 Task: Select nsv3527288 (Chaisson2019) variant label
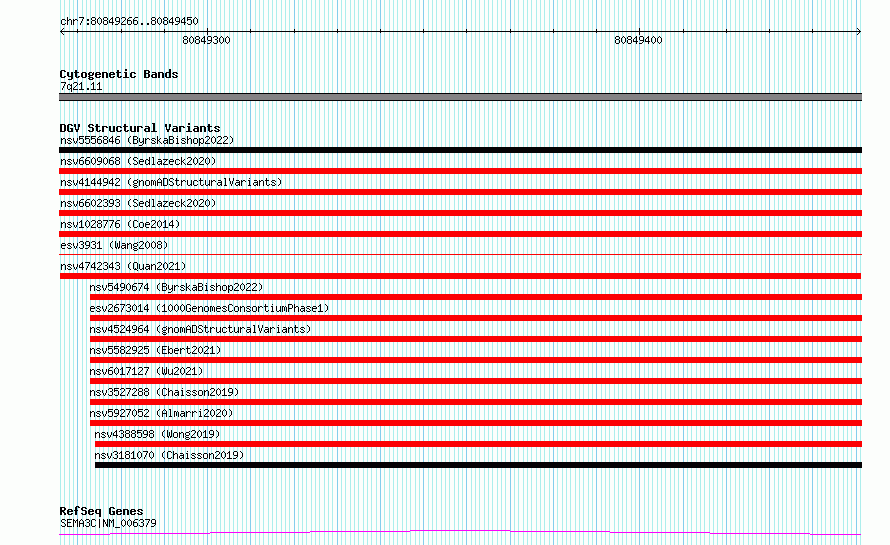[x=164, y=392]
